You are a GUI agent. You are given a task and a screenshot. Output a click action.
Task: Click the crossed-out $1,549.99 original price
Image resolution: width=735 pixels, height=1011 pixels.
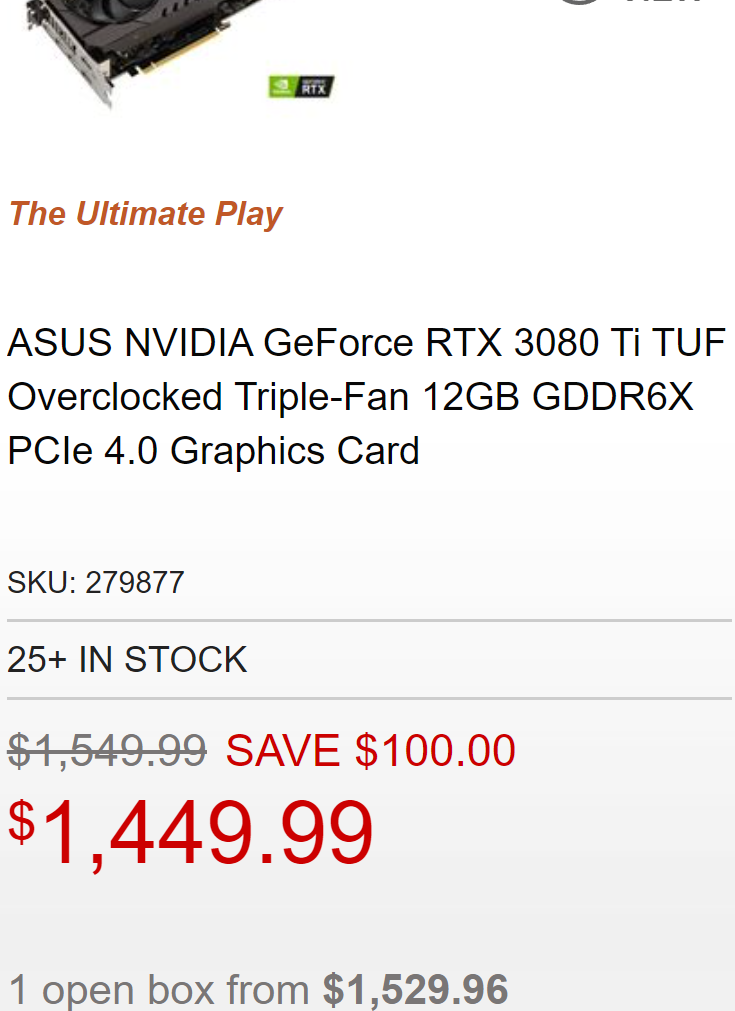tap(107, 750)
